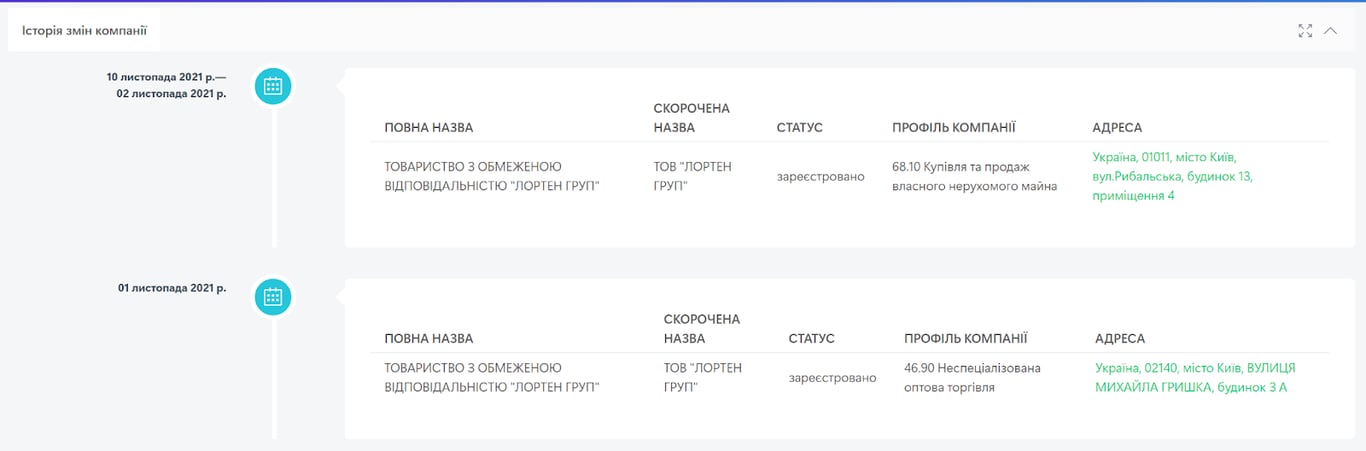Expand the company history panel to fullscreen
The width and height of the screenshot is (1366, 451).
[x=1305, y=31]
